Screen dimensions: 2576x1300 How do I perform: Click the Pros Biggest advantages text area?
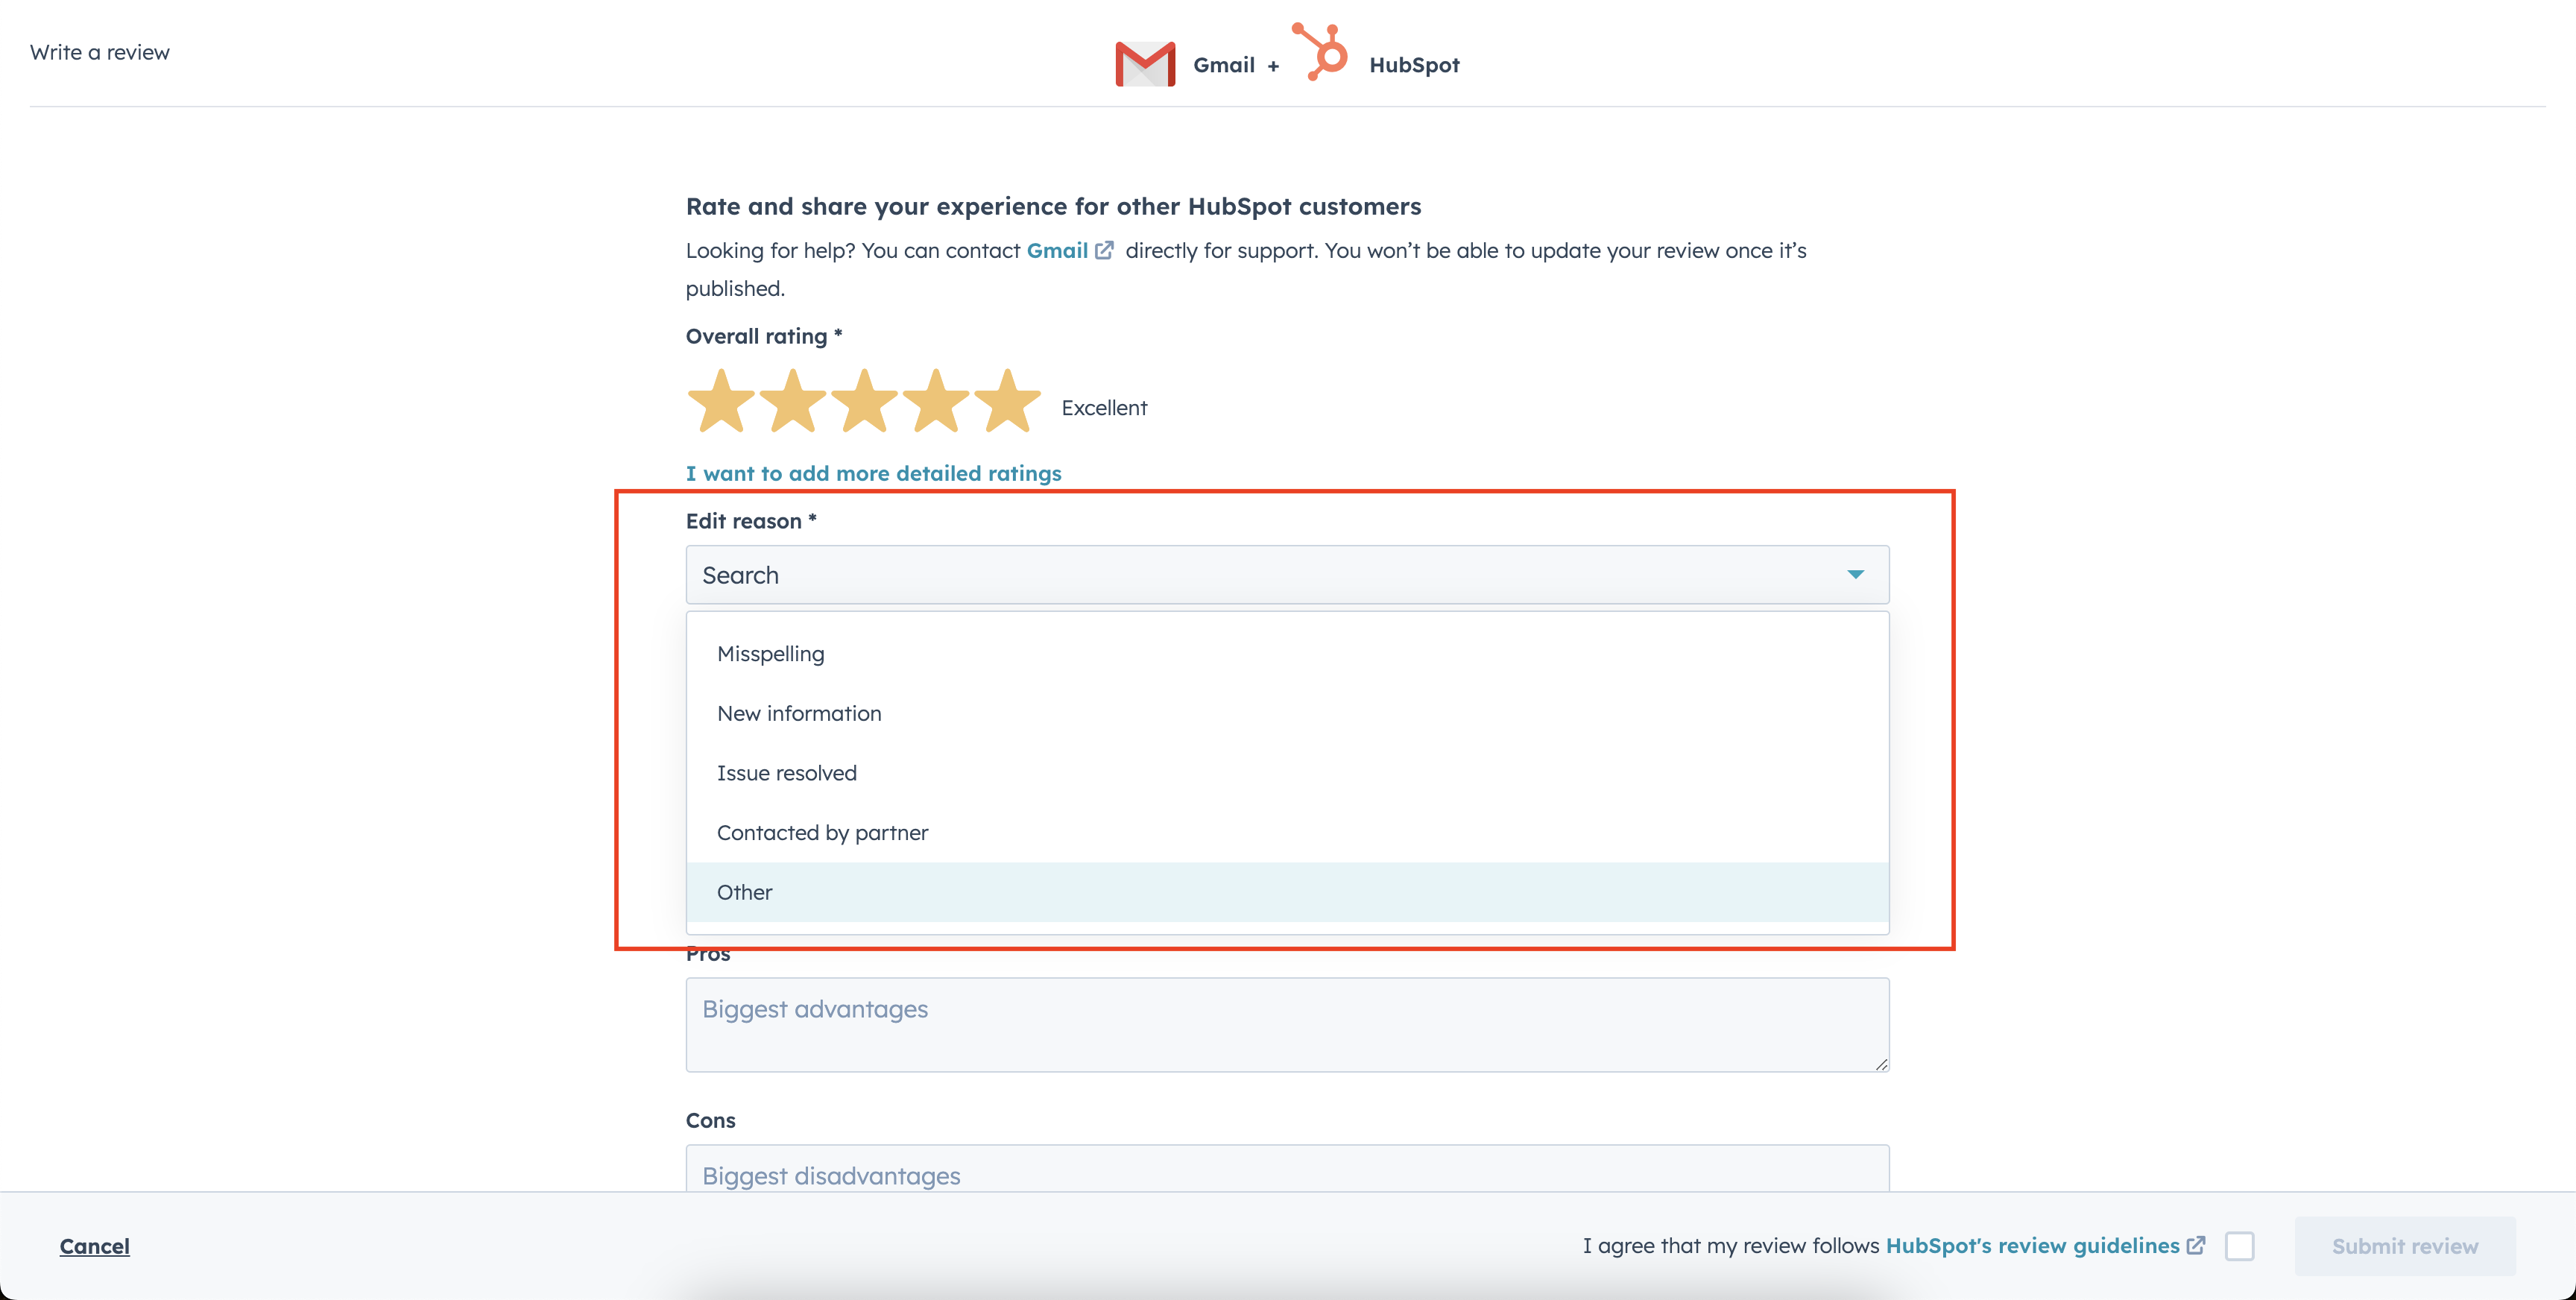coord(1287,1025)
